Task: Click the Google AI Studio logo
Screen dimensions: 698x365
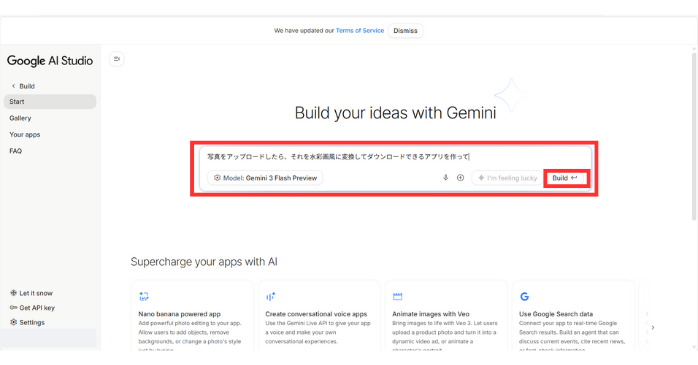Action: coord(50,61)
